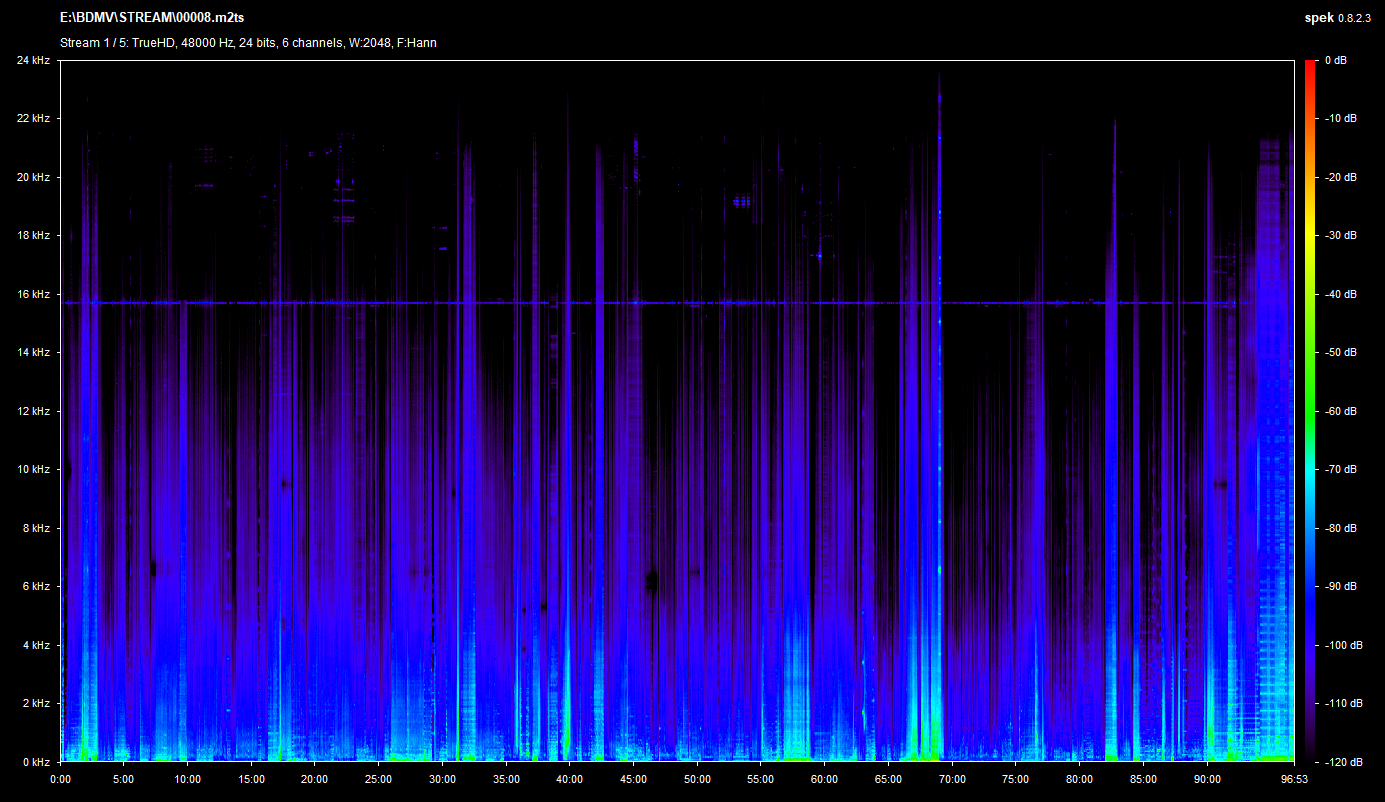Click the 10 kHz frequency axis label
This screenshot has width=1385, height=802.
click(x=33, y=470)
